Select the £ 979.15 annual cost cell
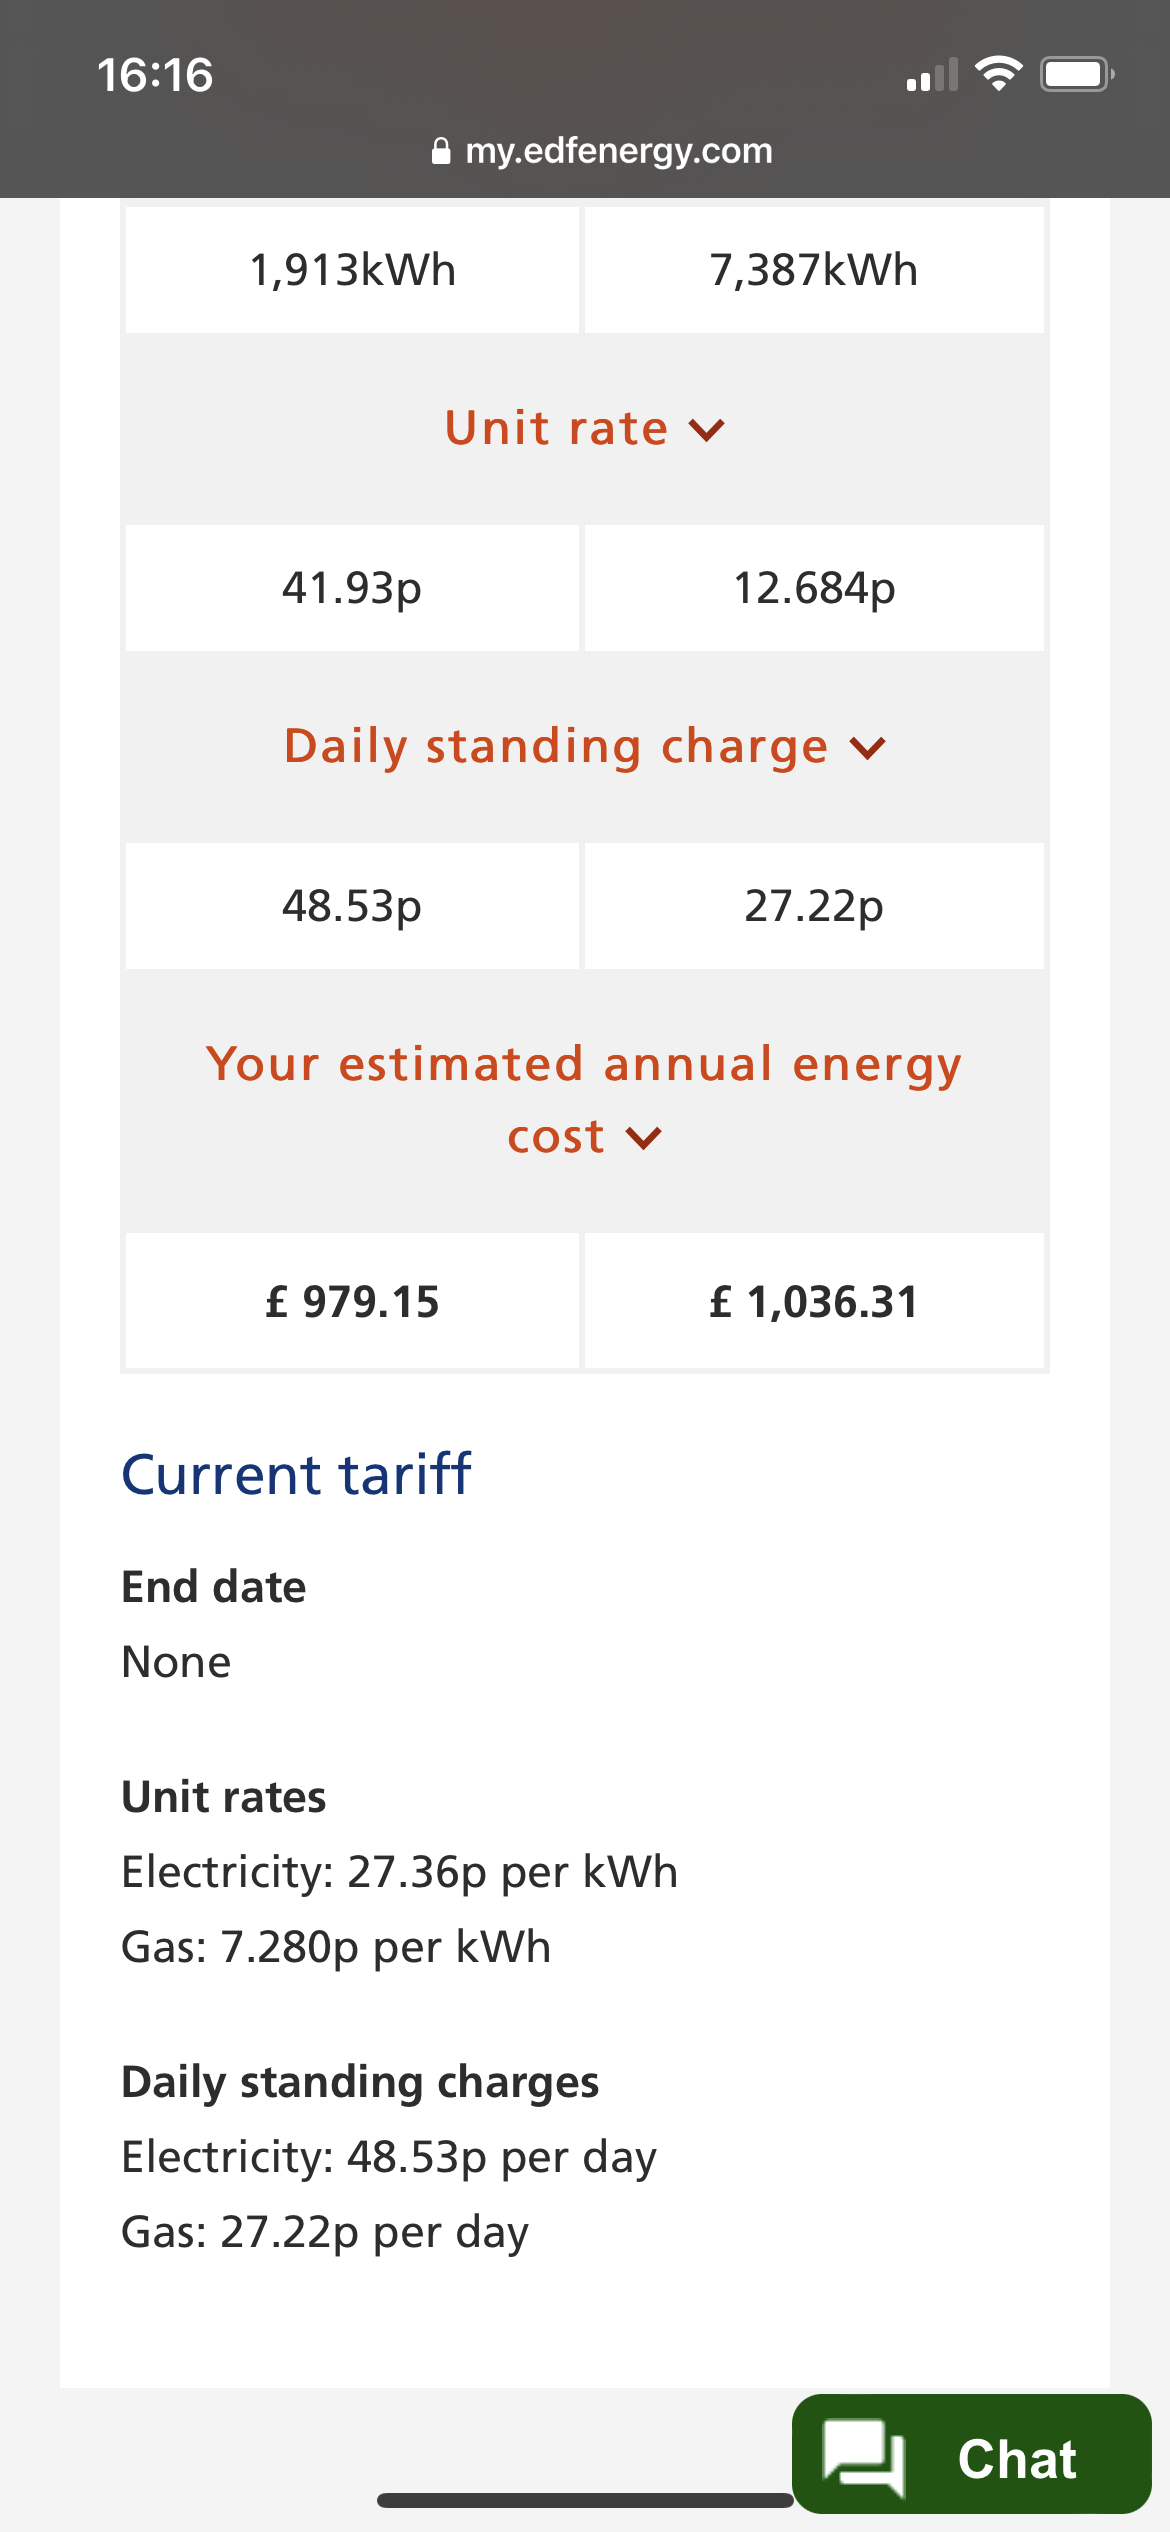This screenshot has width=1170, height=2532. 352,1301
